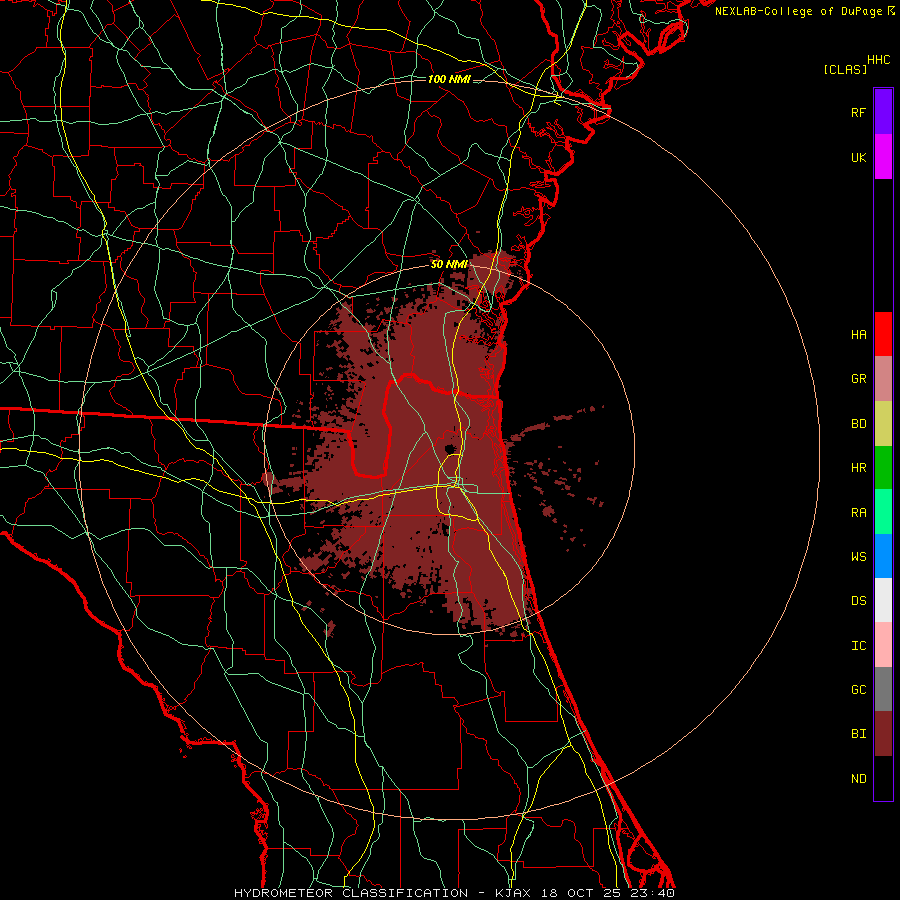Click the DS legend label
The image size is (900, 900).
point(858,601)
